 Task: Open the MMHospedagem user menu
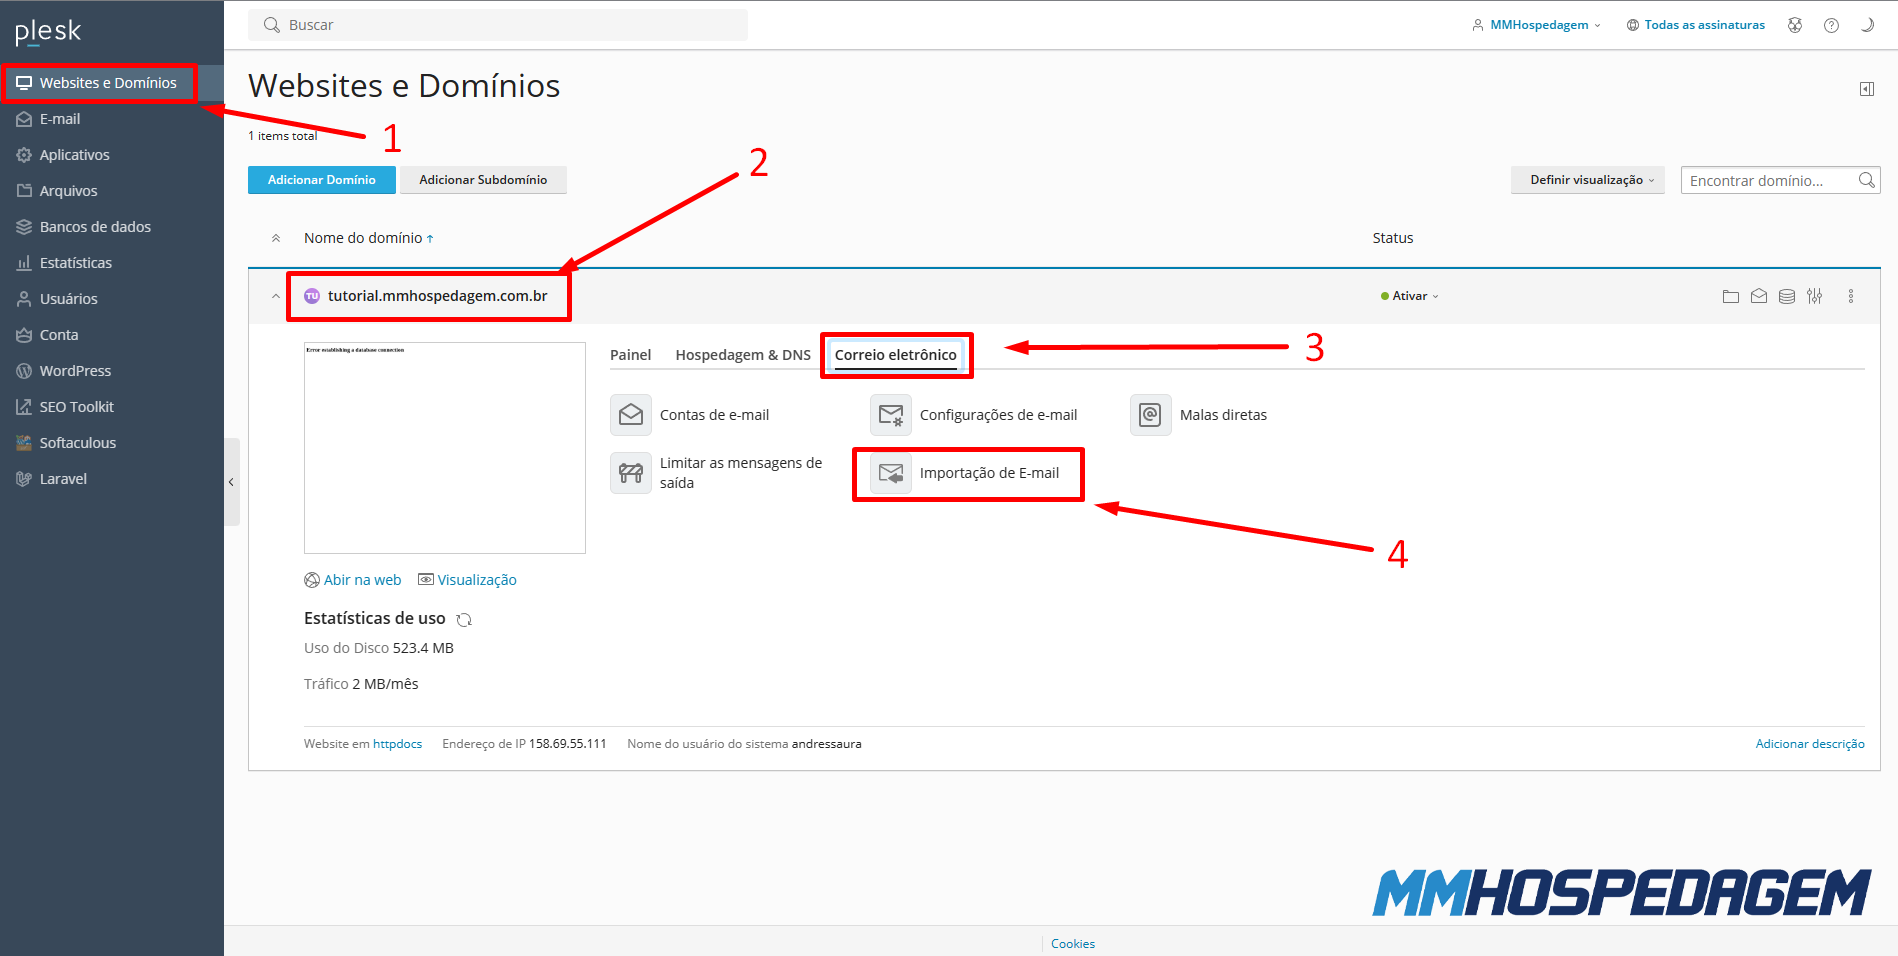coord(1536,25)
